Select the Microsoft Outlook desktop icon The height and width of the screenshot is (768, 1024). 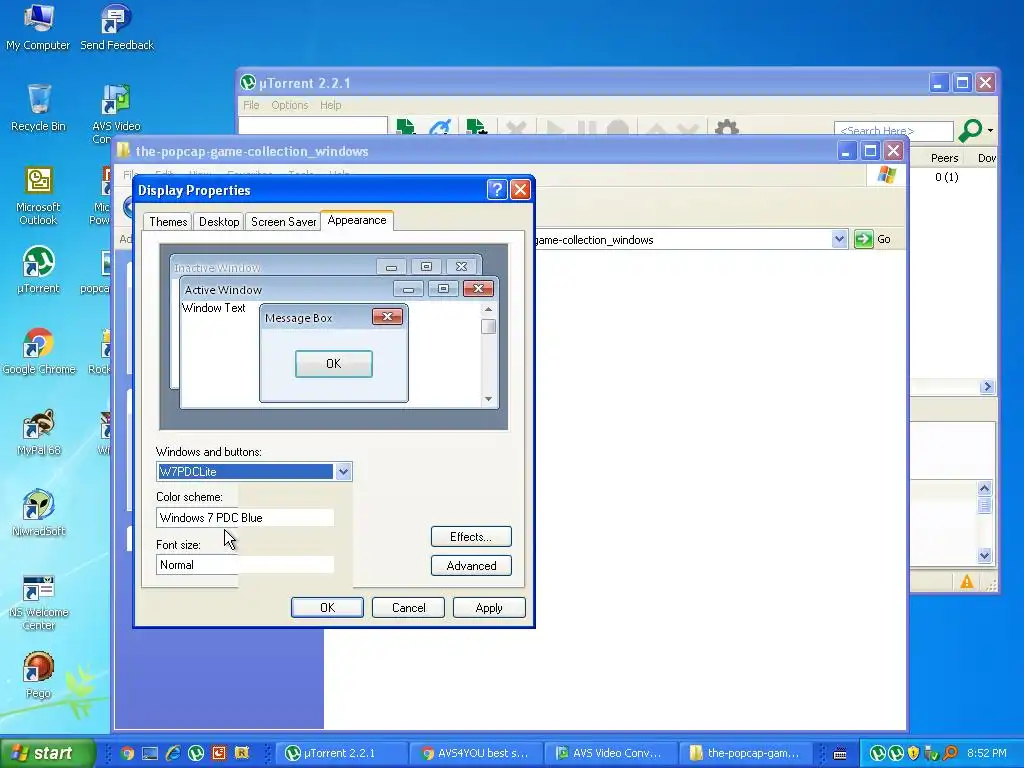point(39,195)
